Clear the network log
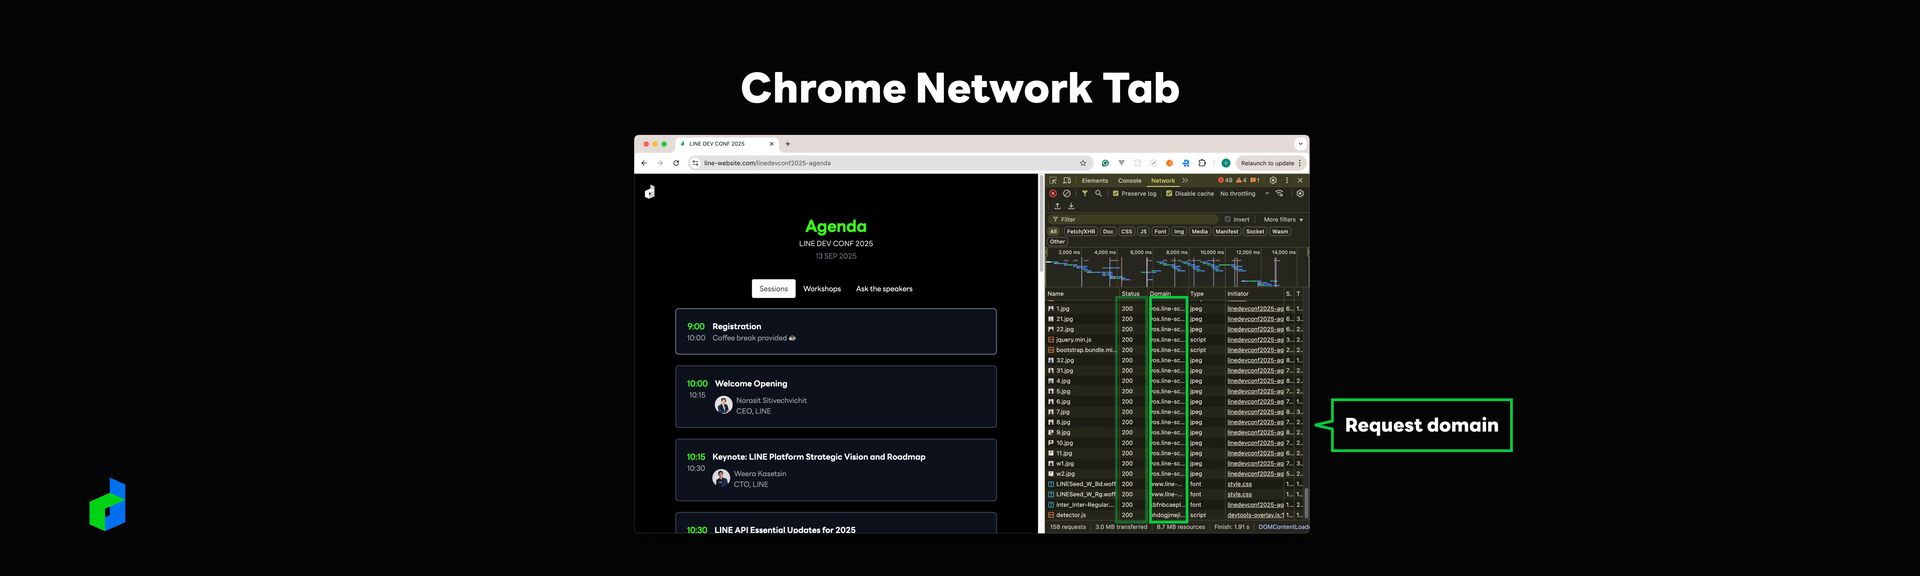 [1067, 193]
